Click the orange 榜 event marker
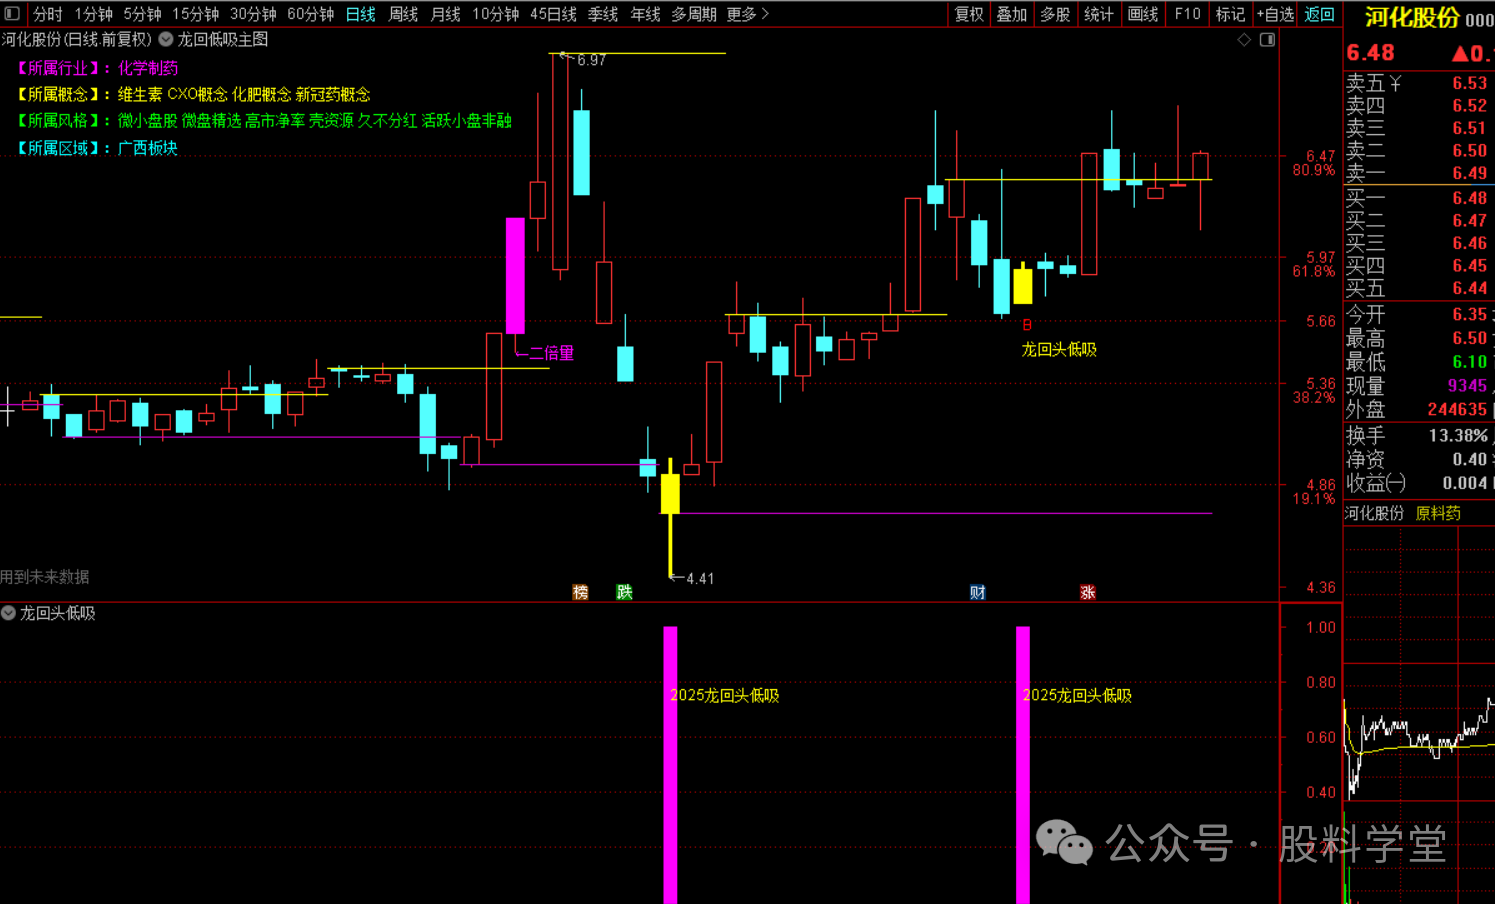The width and height of the screenshot is (1495, 904). 580,592
